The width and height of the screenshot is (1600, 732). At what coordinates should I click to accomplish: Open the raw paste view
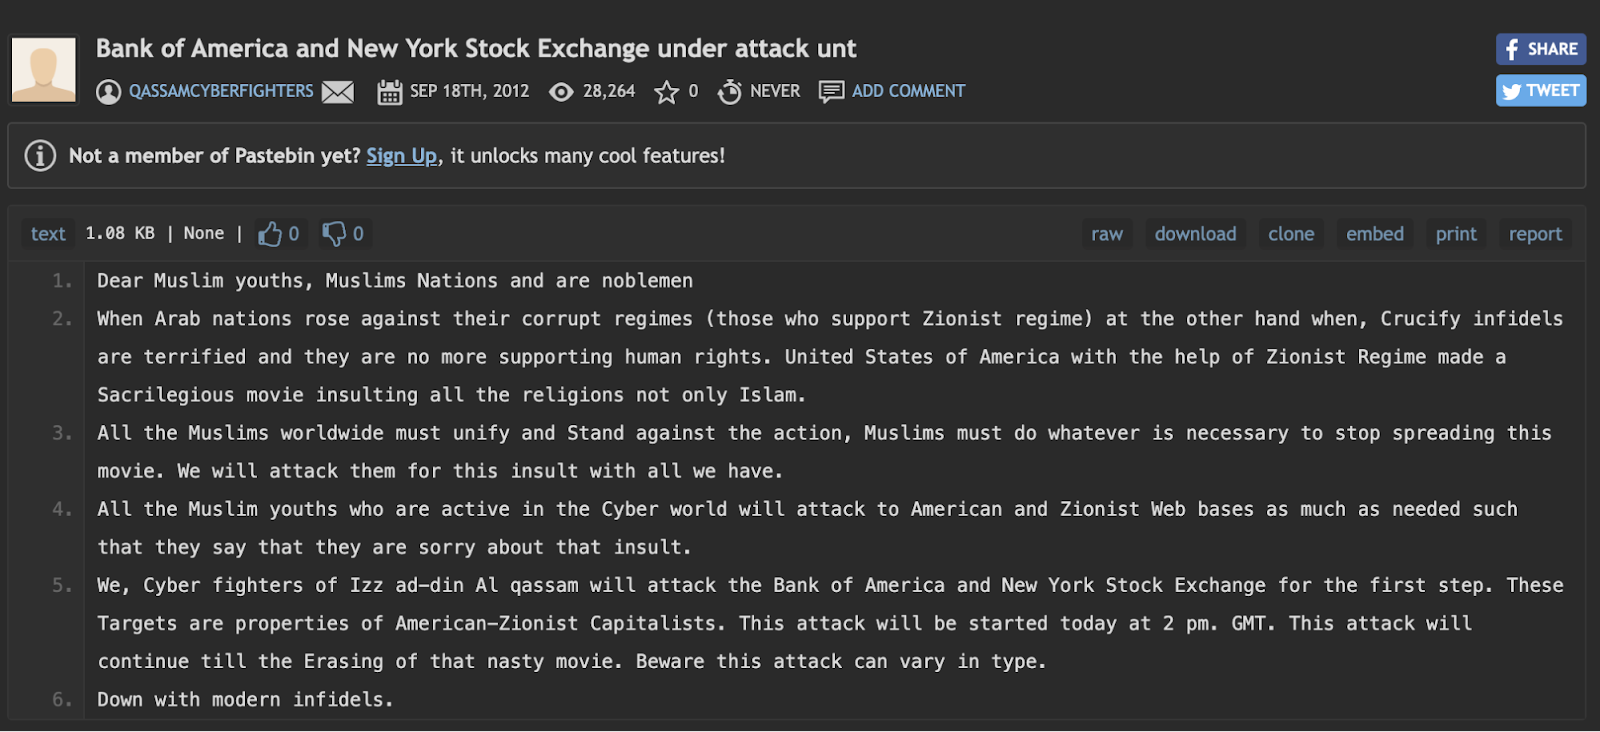pyautogui.click(x=1107, y=234)
